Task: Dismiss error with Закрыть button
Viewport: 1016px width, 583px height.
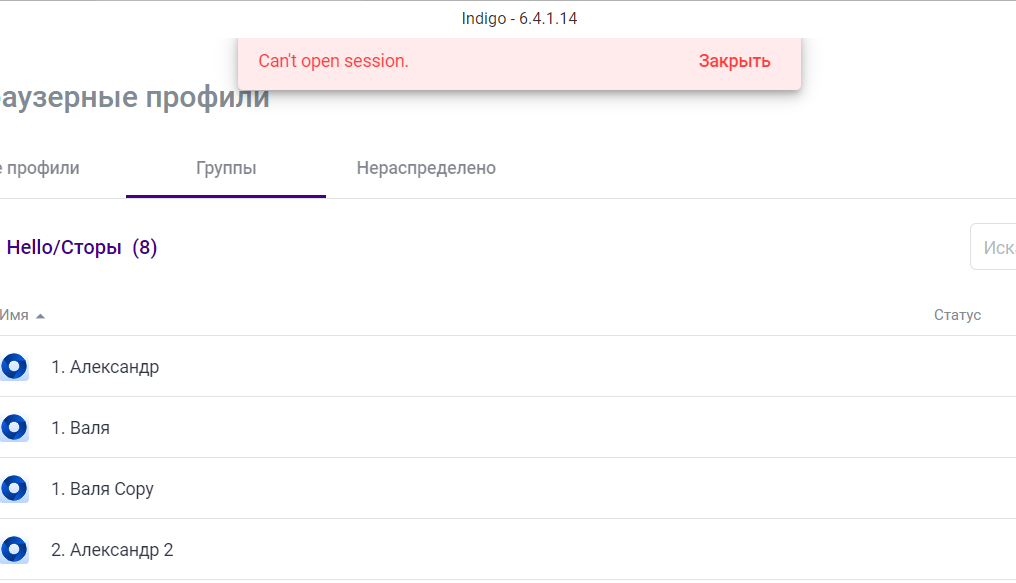Action: (x=734, y=61)
